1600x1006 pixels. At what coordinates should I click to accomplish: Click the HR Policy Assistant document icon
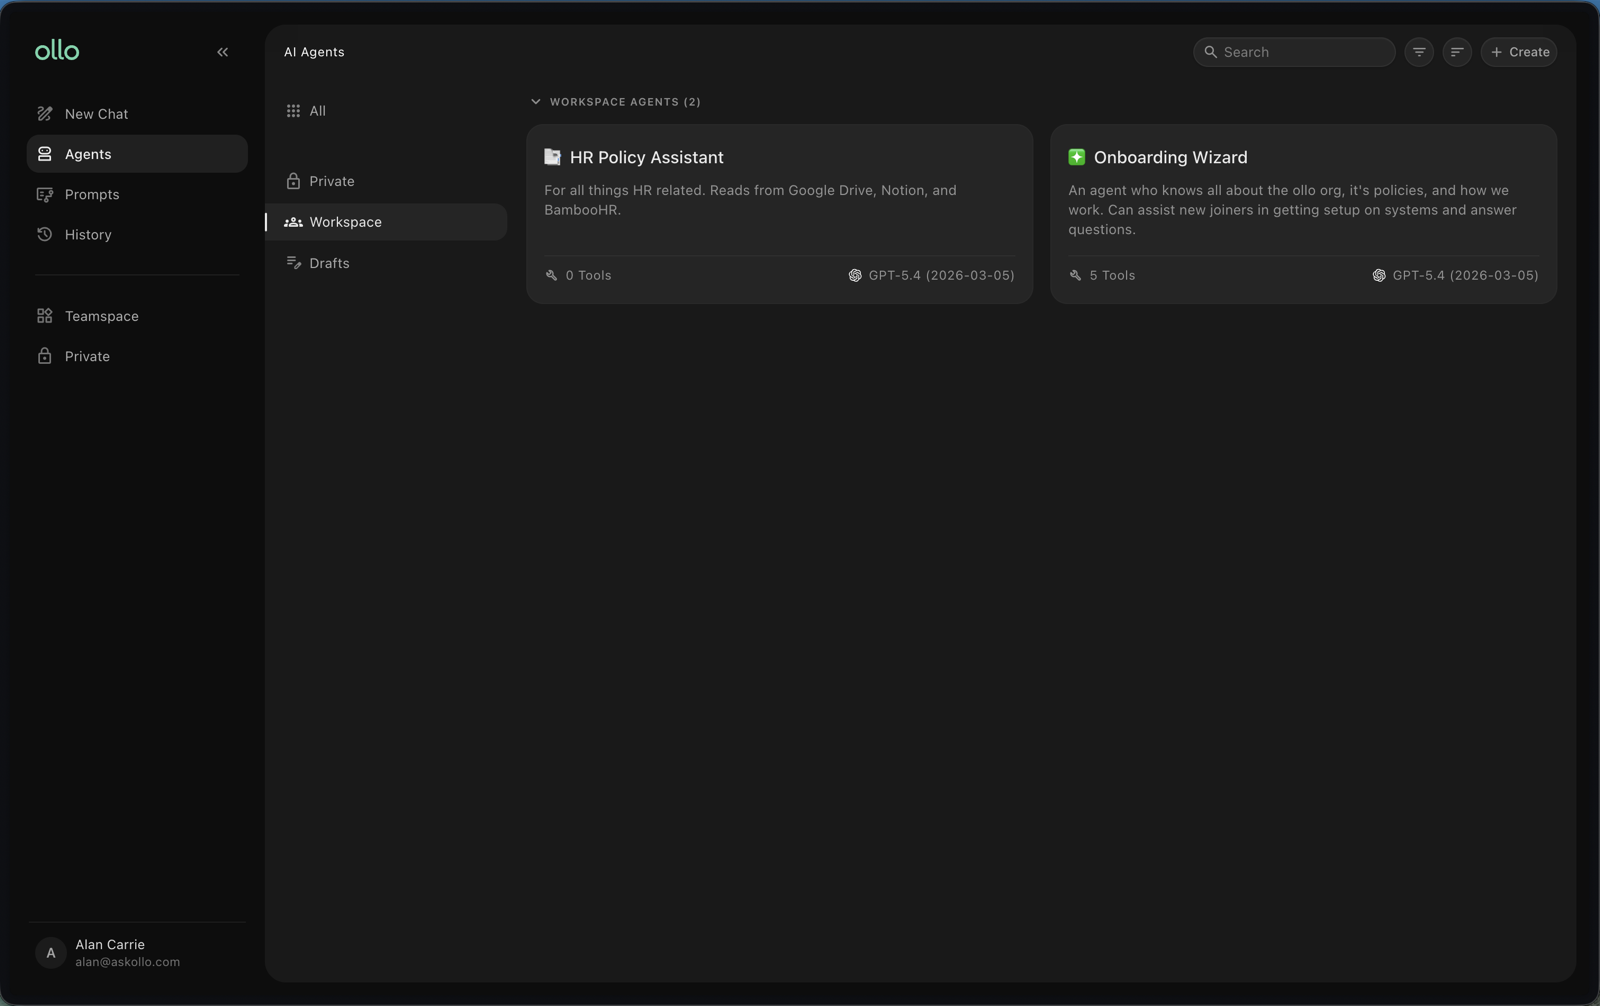(552, 157)
